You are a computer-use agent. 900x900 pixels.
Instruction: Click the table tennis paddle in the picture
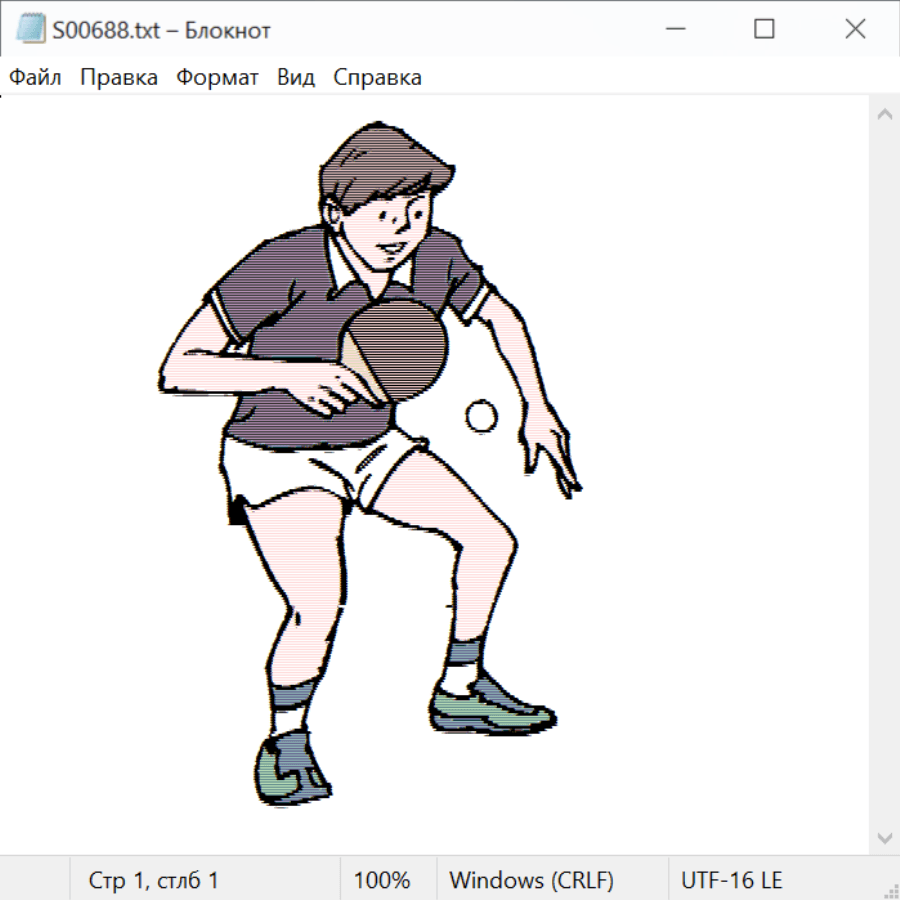click(x=402, y=343)
